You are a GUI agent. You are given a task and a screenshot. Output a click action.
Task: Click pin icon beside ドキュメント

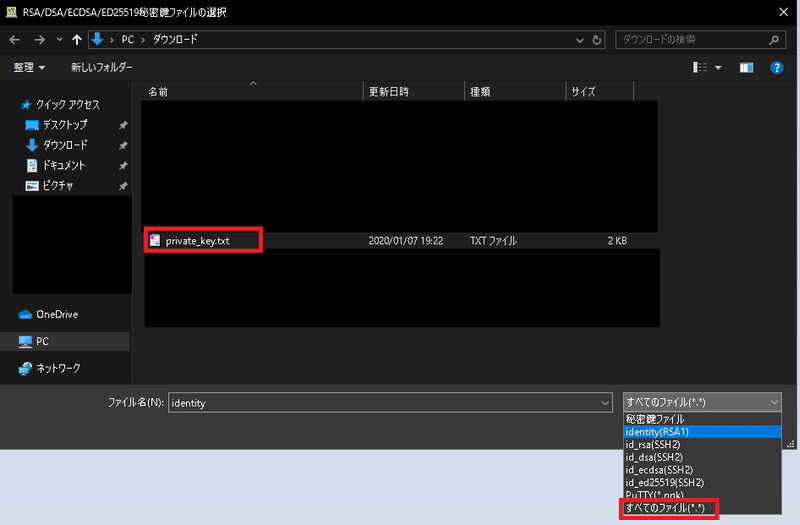pyautogui.click(x=123, y=166)
